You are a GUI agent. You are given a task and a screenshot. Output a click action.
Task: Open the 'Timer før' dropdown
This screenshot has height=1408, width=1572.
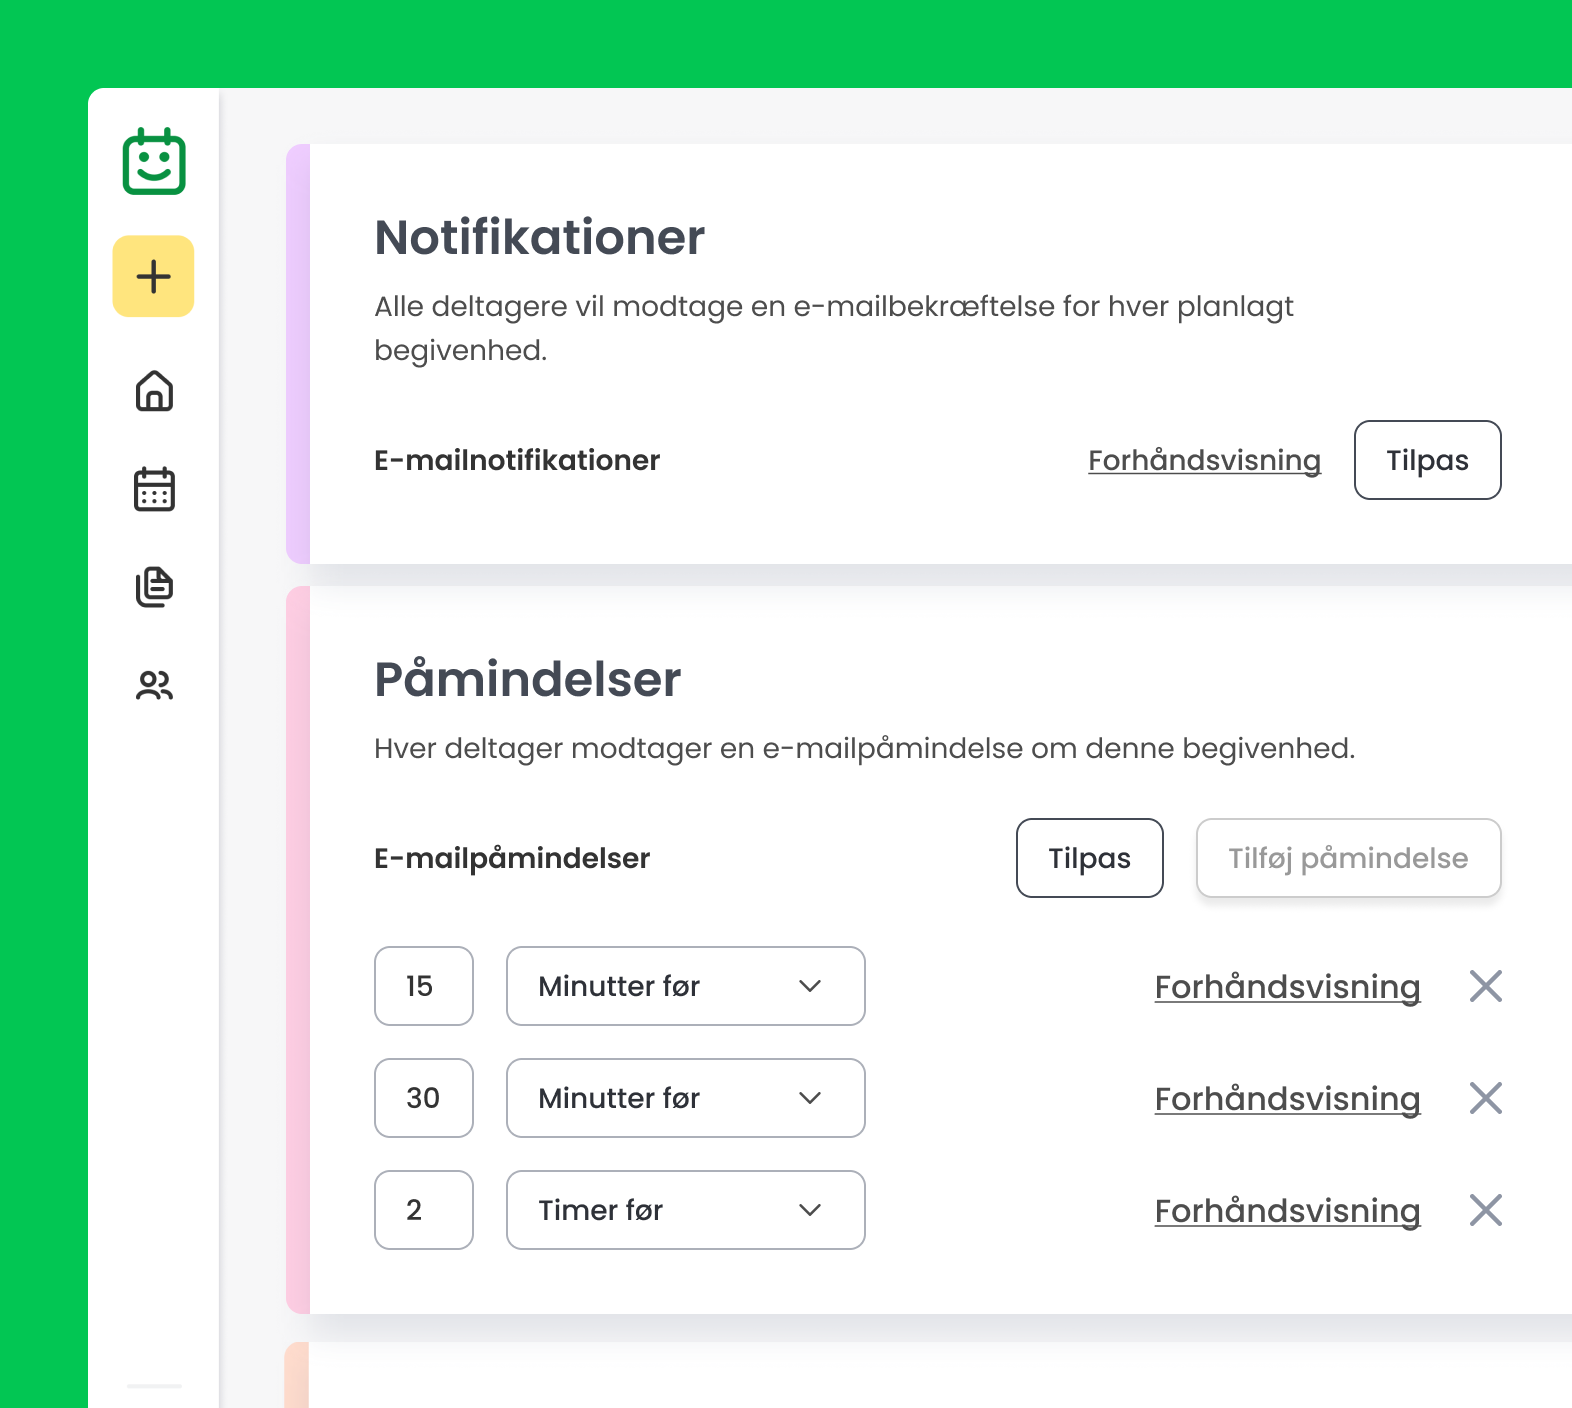point(685,1210)
